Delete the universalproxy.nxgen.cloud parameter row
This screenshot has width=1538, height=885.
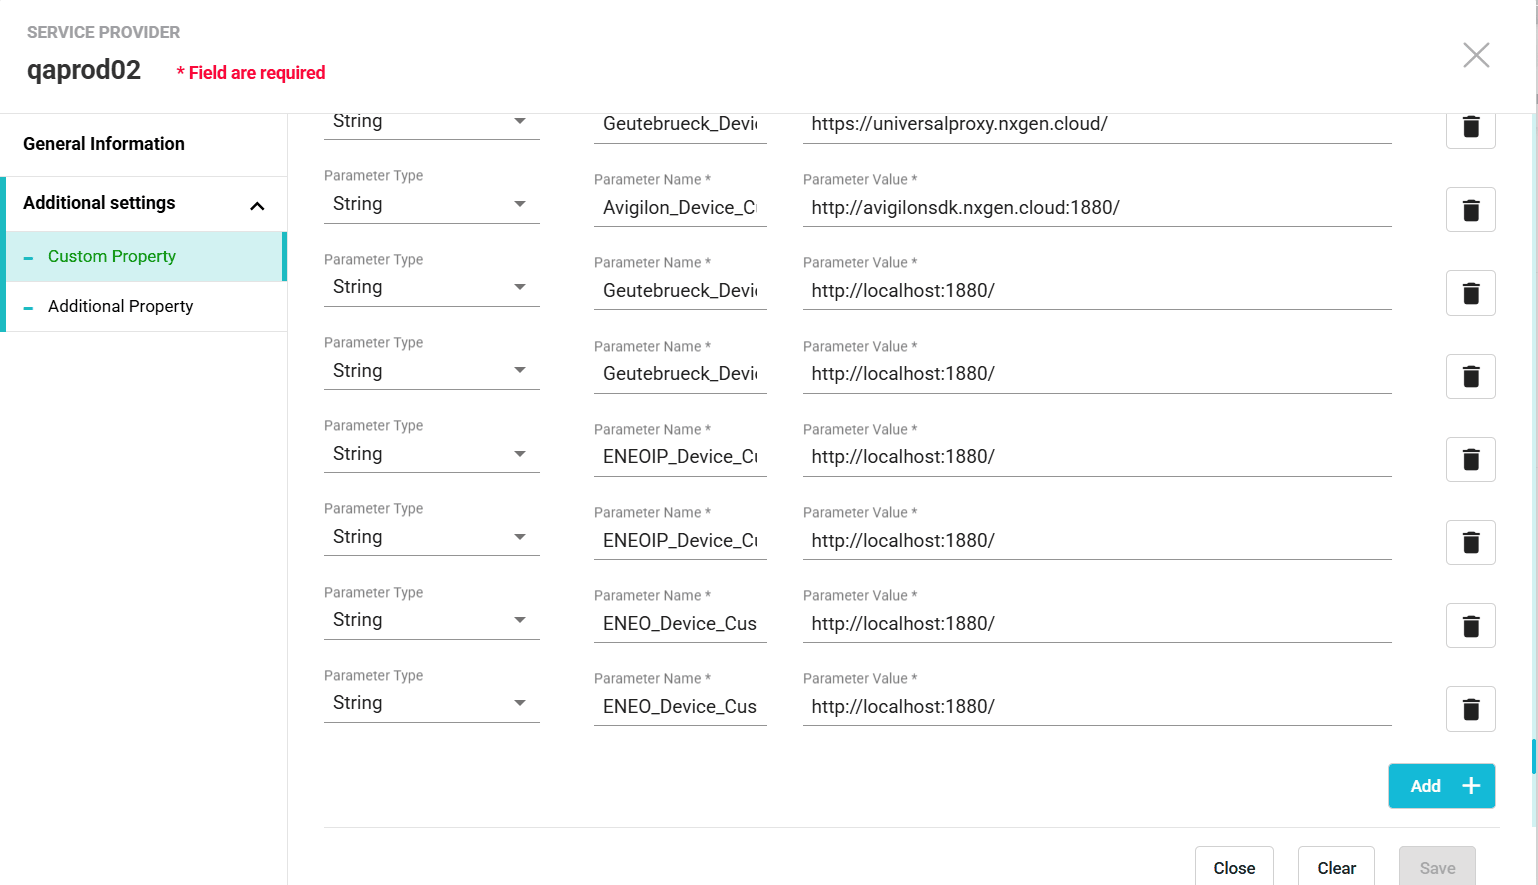point(1470,128)
